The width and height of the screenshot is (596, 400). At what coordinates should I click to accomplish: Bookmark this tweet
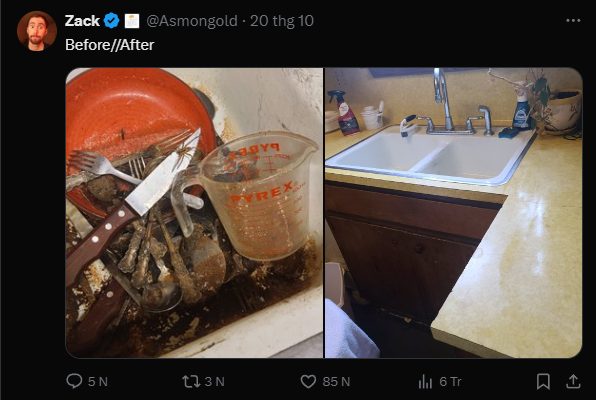(543, 381)
